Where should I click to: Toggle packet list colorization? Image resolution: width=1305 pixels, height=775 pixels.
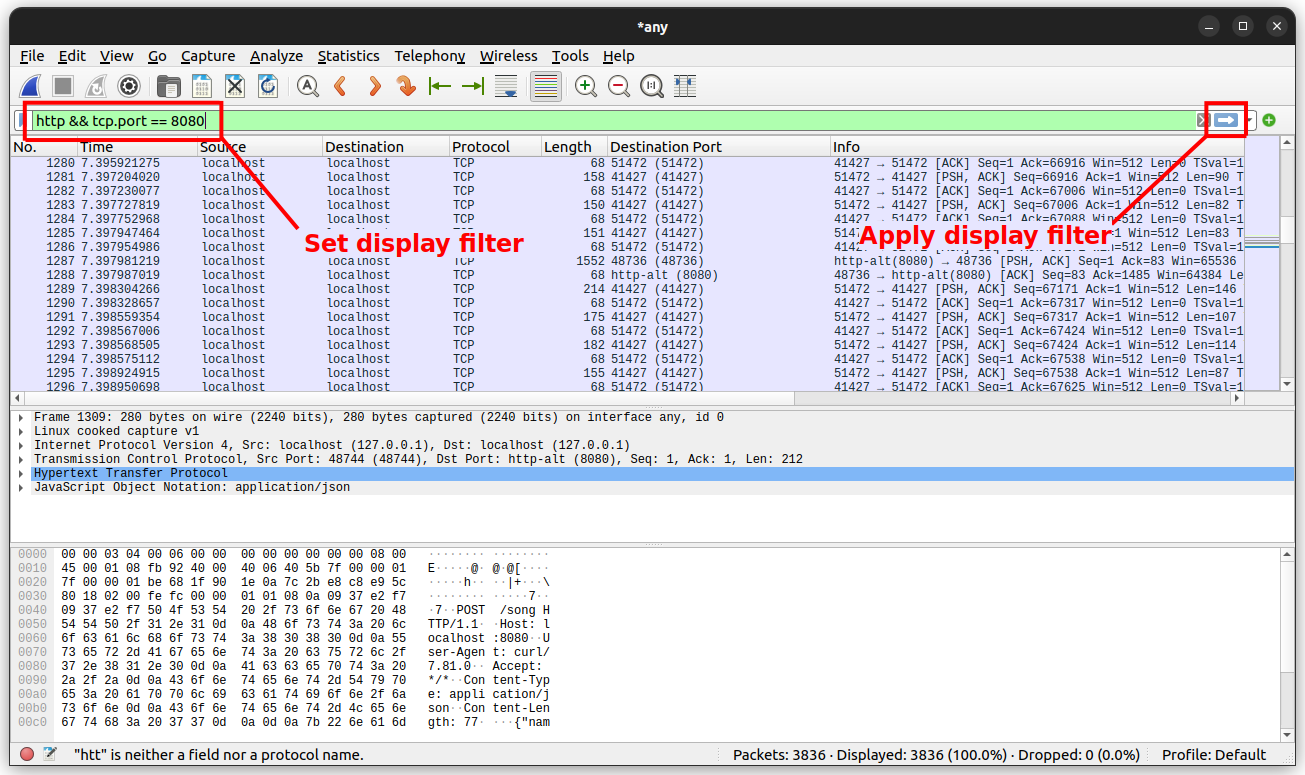click(x=545, y=86)
